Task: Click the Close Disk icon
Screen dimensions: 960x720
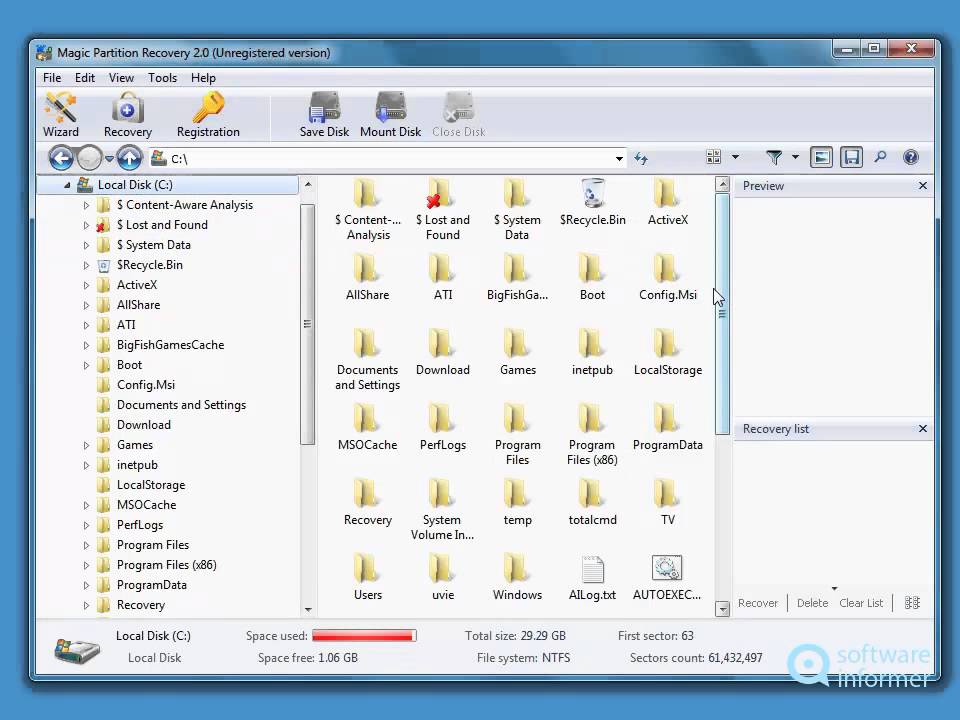Action: coord(459,114)
